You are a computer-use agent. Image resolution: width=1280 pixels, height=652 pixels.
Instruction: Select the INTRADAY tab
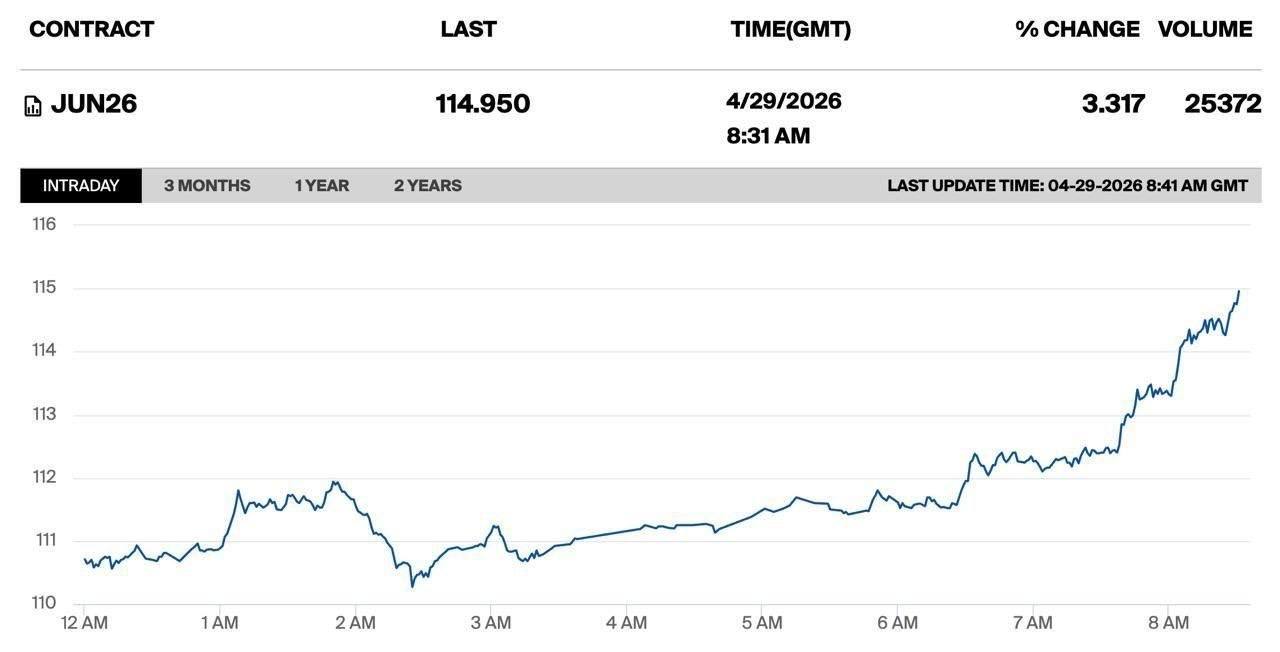[x=81, y=186]
